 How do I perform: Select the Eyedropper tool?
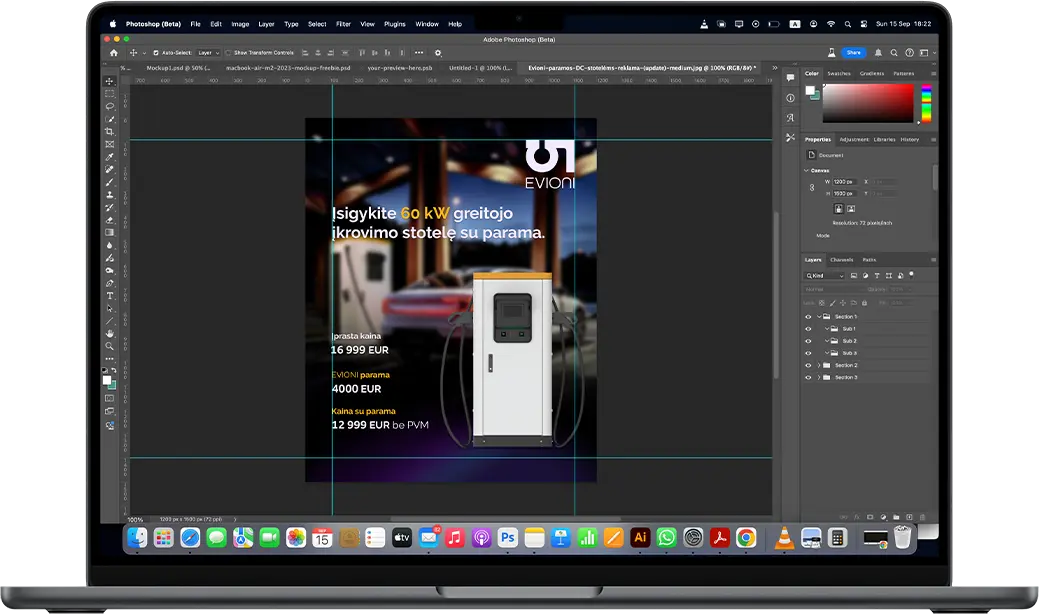coord(110,157)
